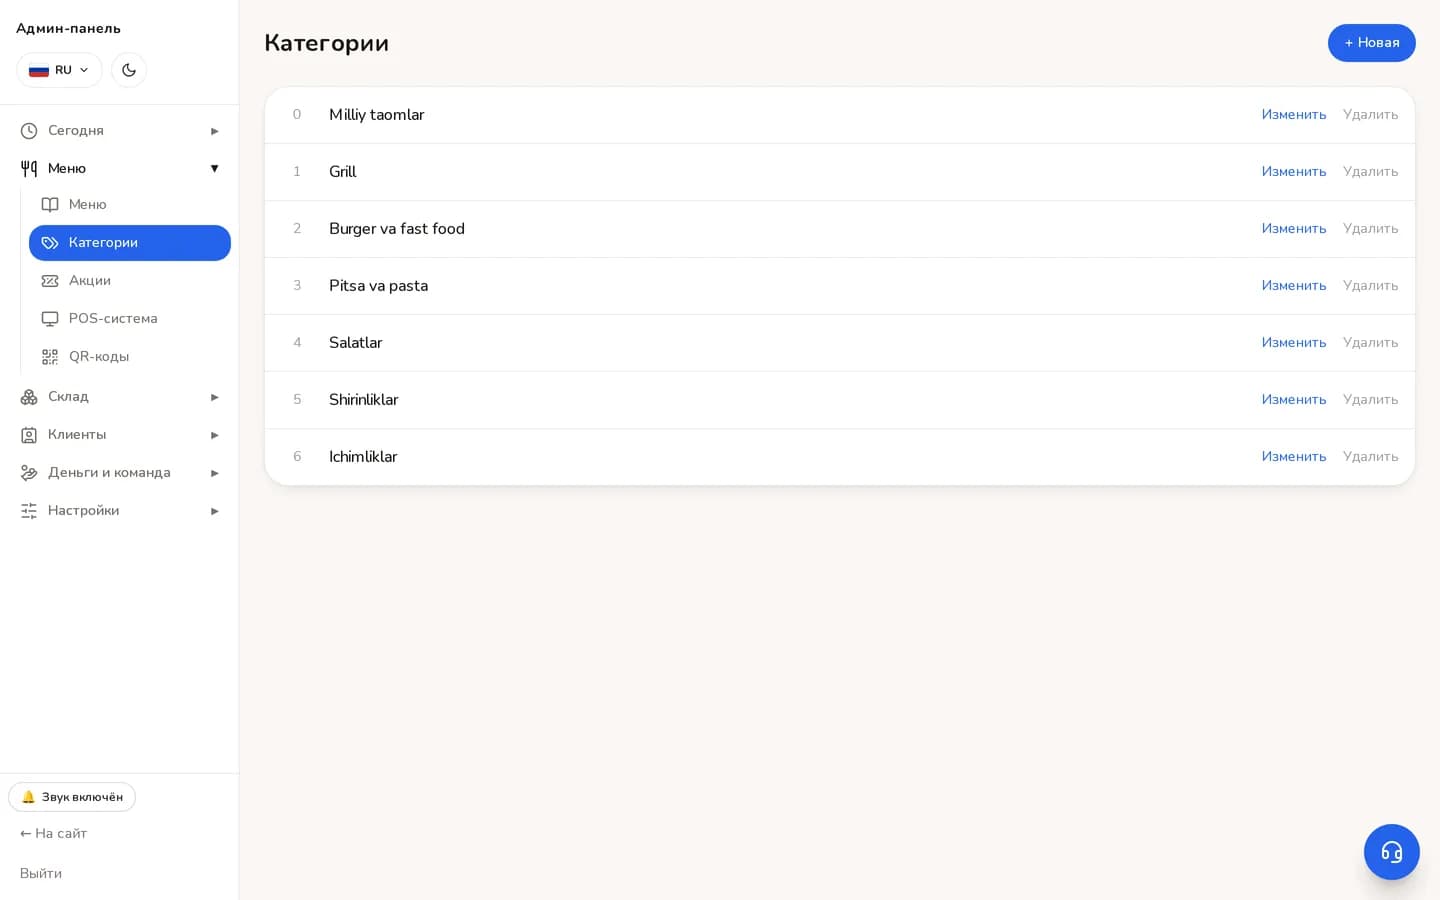Screen dimensions: 1440x900
Task: Create a category with + Новая button
Action: [x=1371, y=43]
